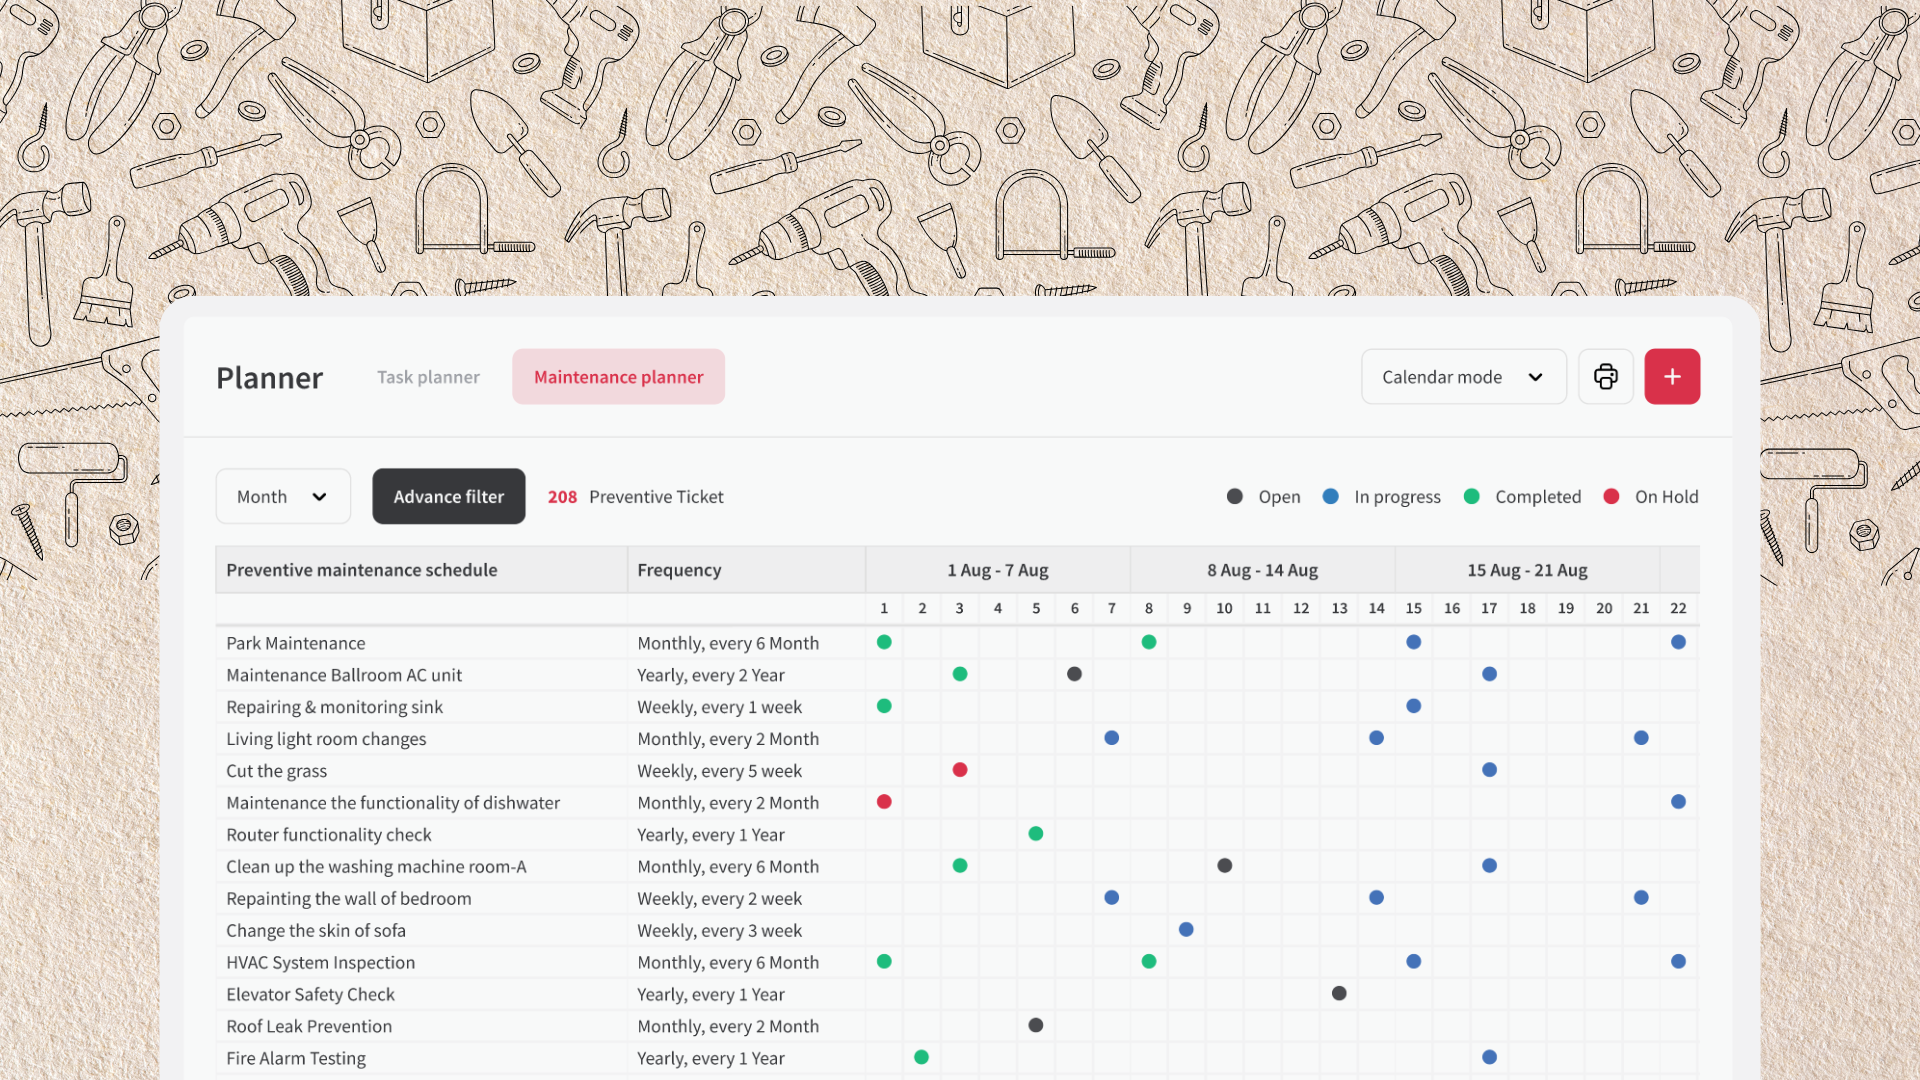This screenshot has height=1080, width=1920.
Task: Open Repainting bedroom wall ticket day 21
Action: 1641,898
